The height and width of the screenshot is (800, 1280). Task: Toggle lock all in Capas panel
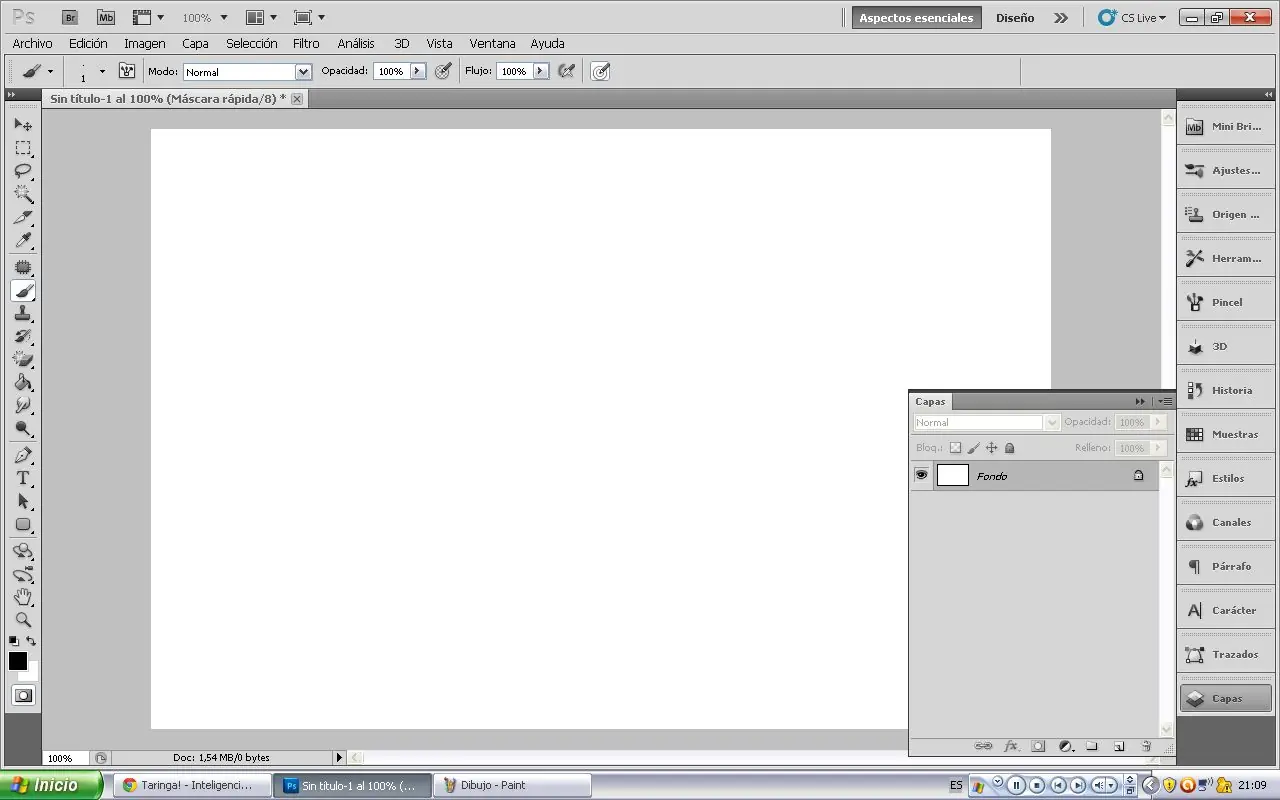(1010, 448)
